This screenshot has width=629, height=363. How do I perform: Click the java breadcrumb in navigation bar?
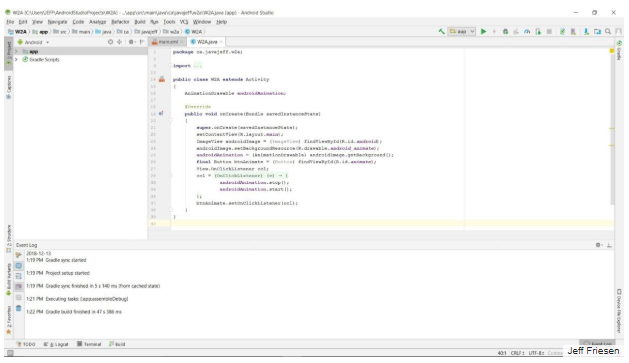(103, 32)
